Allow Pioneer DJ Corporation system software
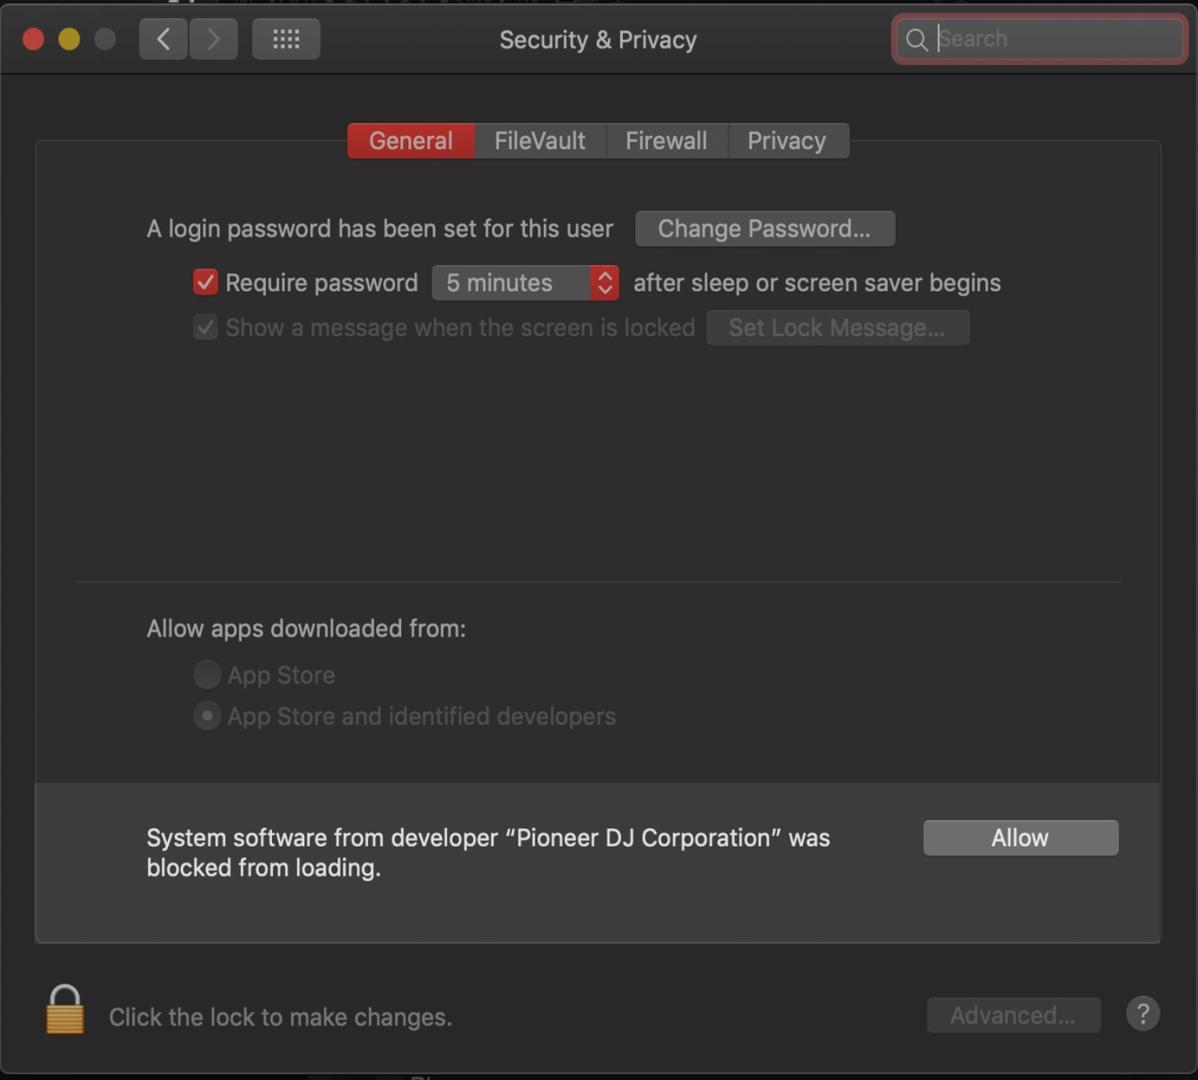 point(1020,838)
